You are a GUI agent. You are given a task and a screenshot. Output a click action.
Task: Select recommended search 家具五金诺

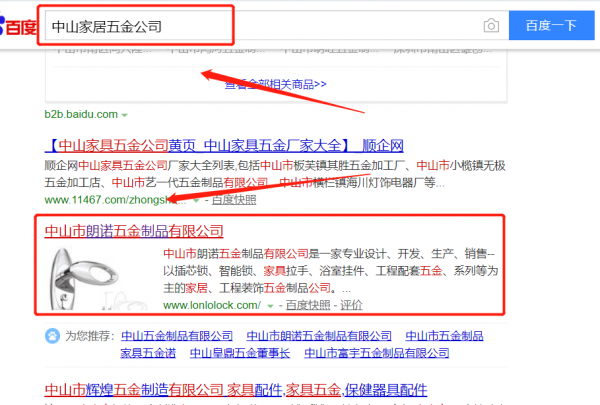point(148,353)
